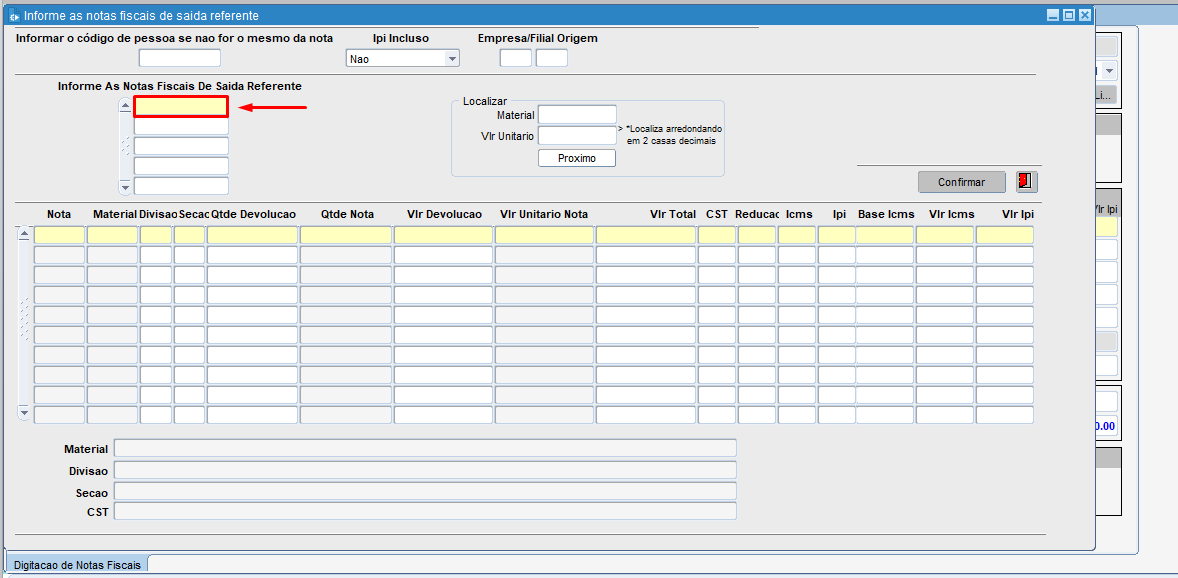This screenshot has width=1178, height=578.
Task: Click the 'Vlr Unitario Nota' column header
Action: [x=544, y=214]
